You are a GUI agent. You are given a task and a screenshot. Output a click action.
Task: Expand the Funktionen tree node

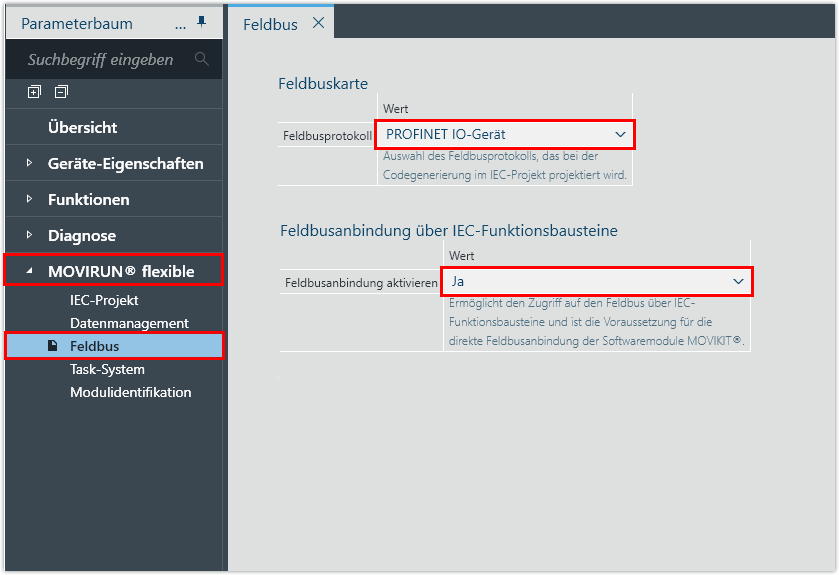pyautogui.click(x=29, y=199)
